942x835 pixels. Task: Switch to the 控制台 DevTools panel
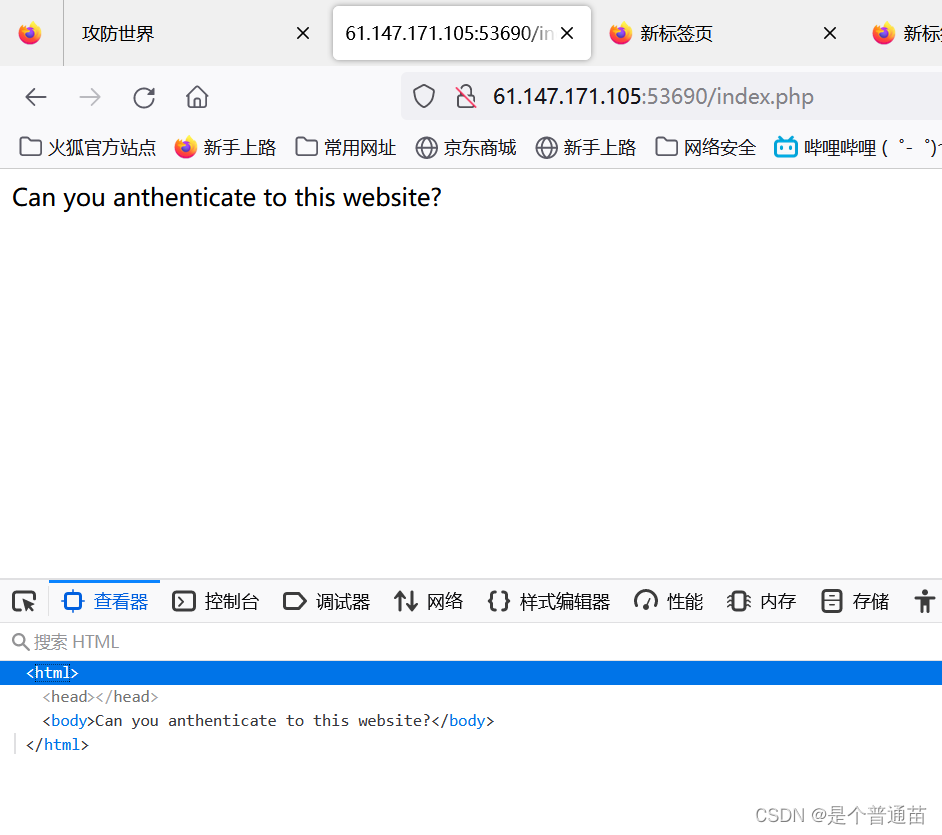[216, 600]
